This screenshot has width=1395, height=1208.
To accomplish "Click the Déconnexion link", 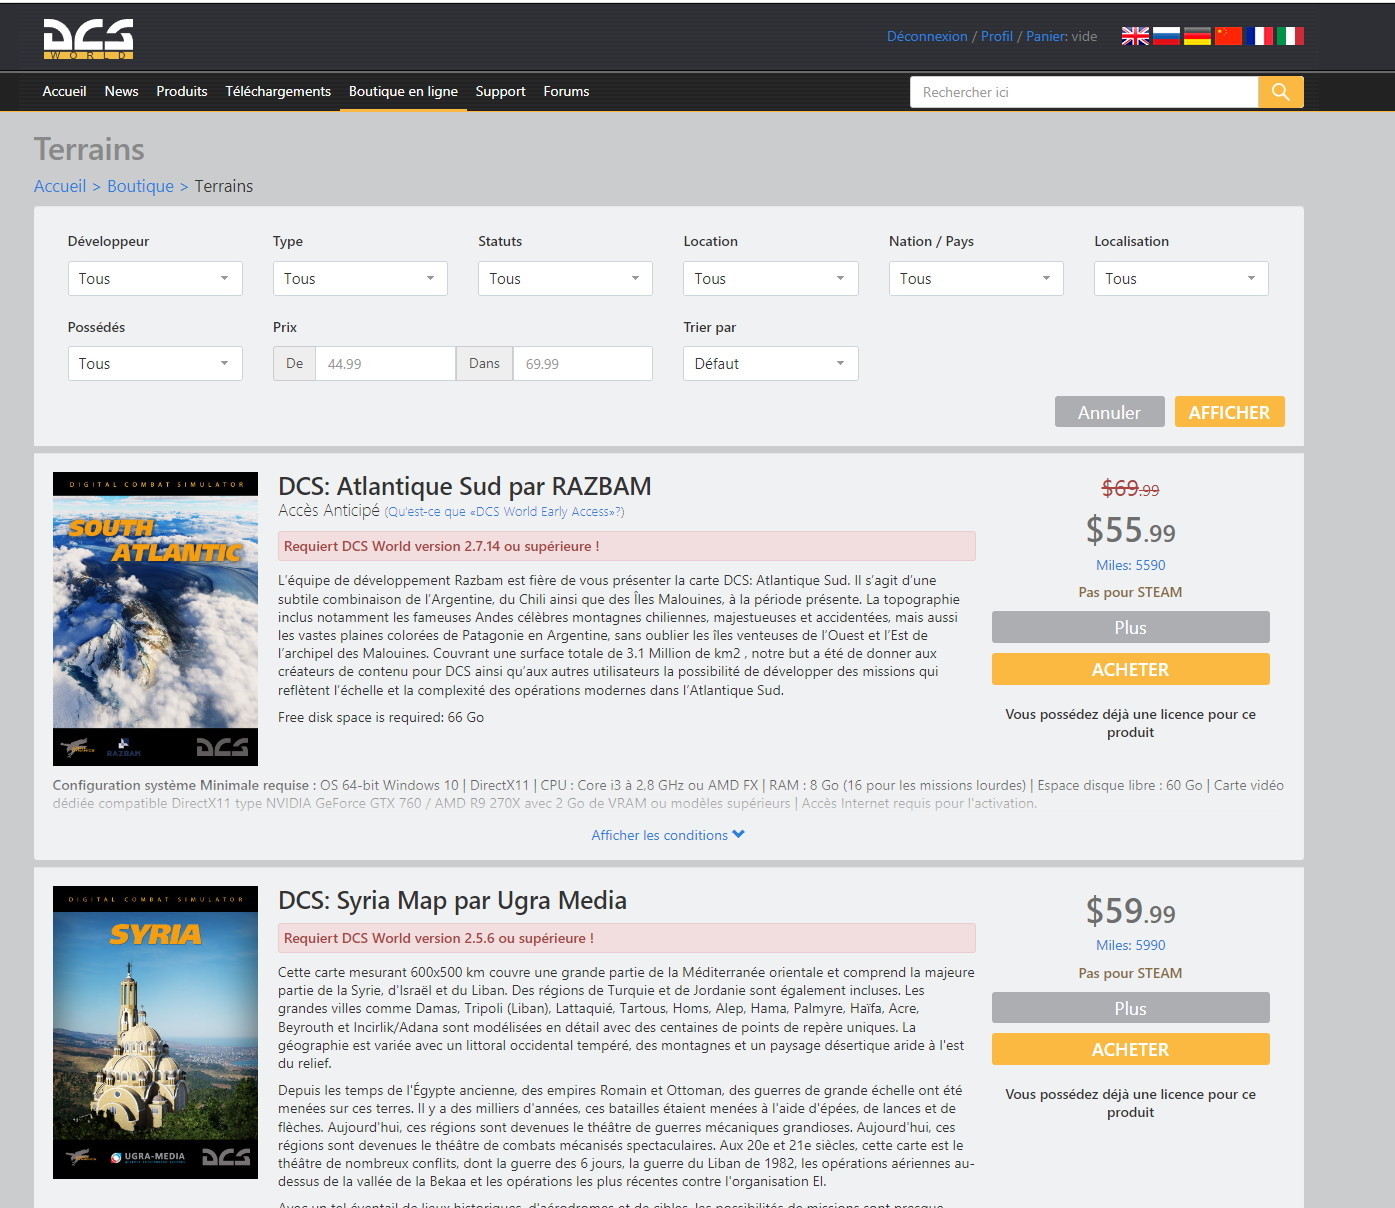I will (x=927, y=36).
